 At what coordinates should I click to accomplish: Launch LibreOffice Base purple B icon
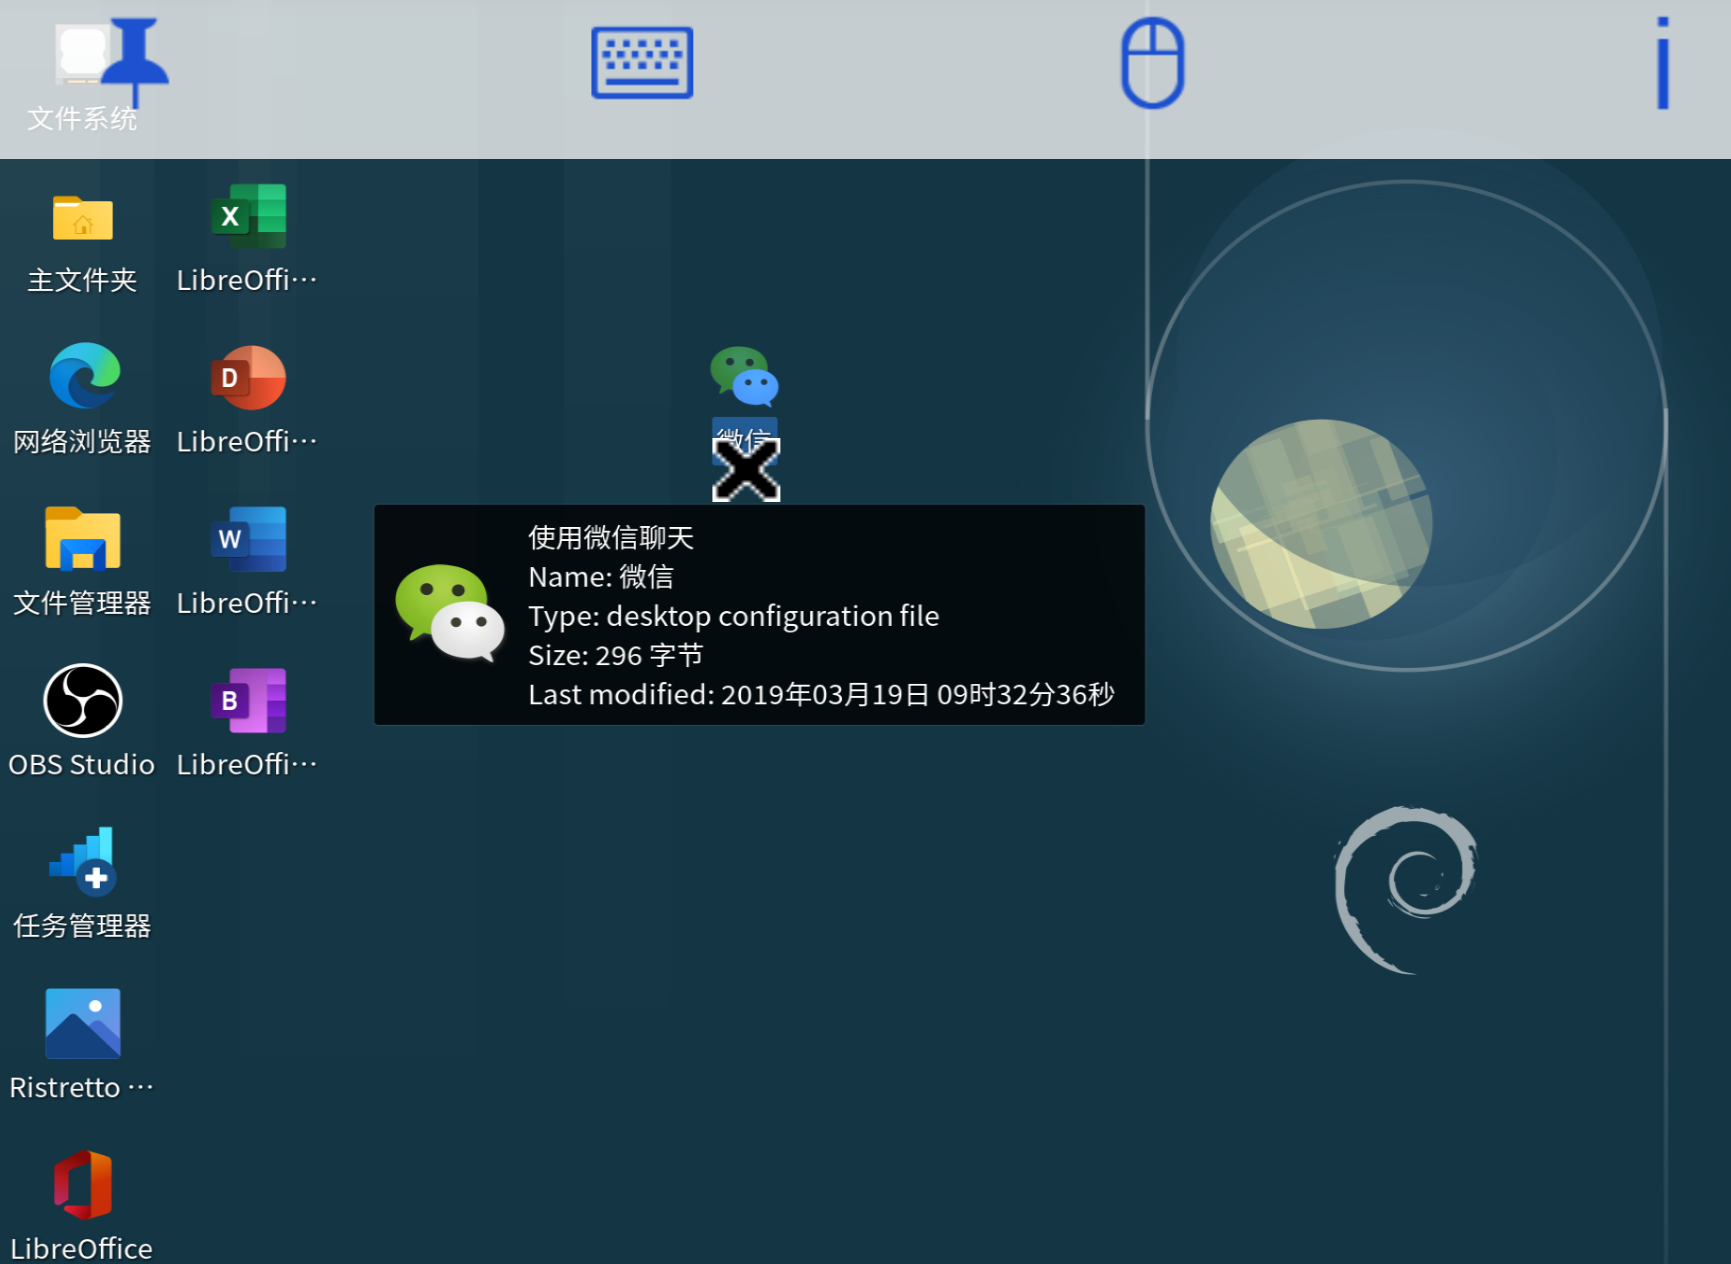[249, 701]
